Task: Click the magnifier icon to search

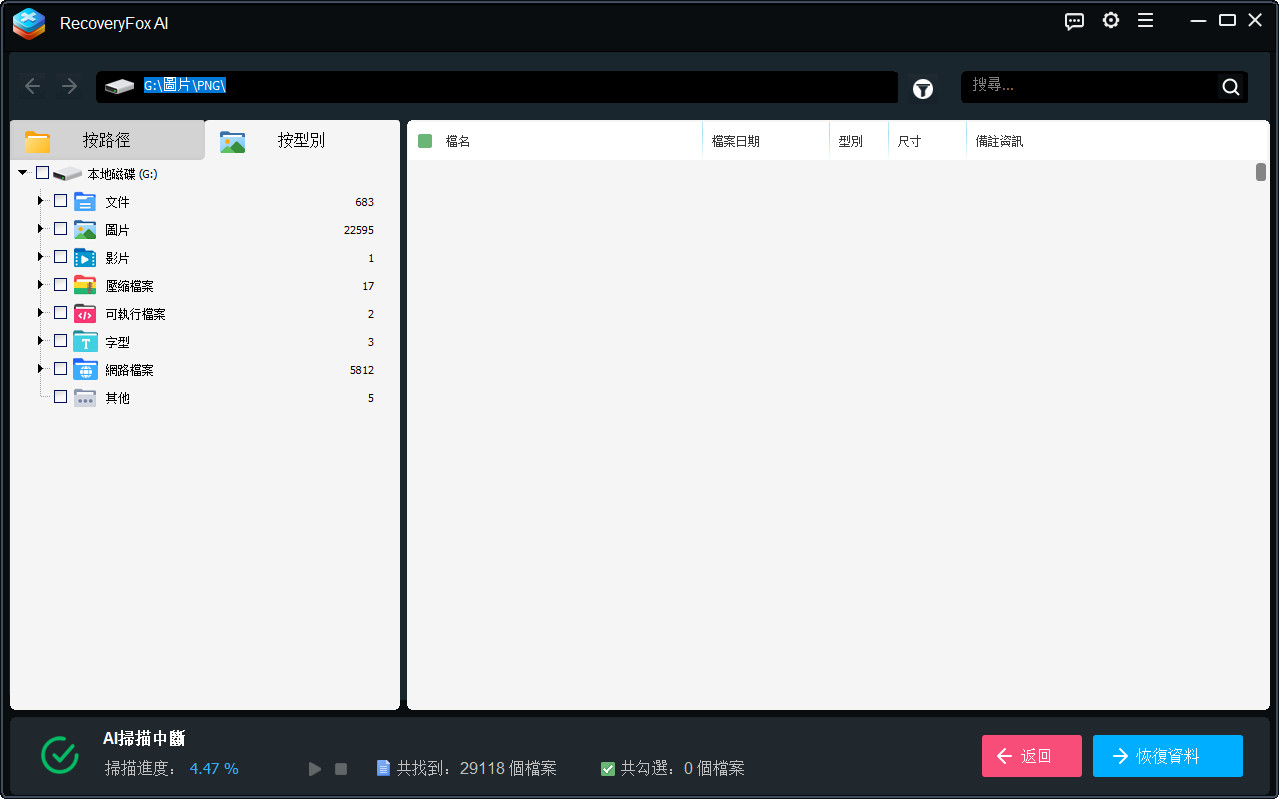Action: click(1229, 86)
